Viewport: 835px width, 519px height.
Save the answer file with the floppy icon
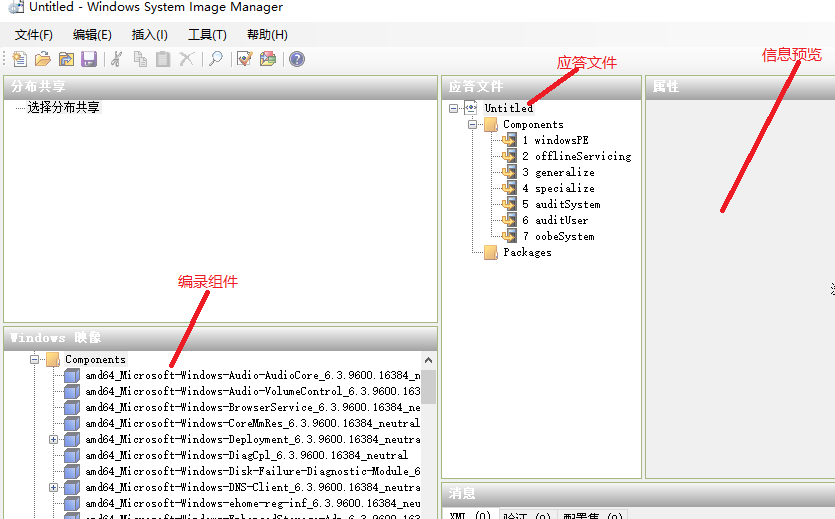pos(89,59)
